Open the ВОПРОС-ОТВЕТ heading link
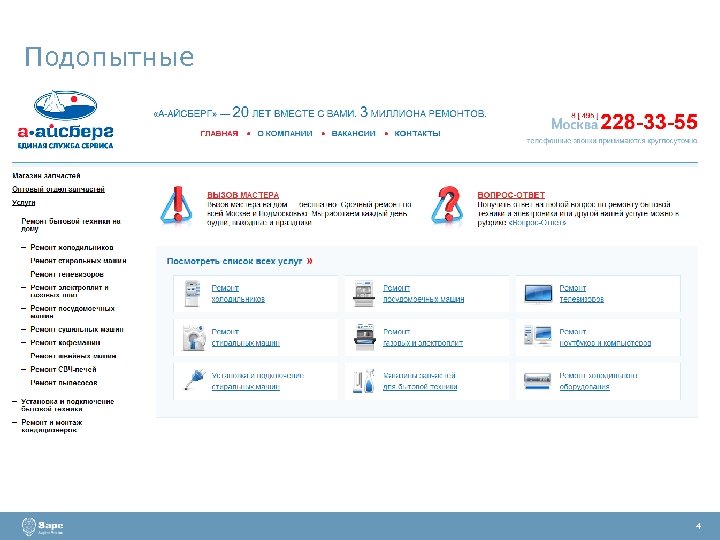 511,195
